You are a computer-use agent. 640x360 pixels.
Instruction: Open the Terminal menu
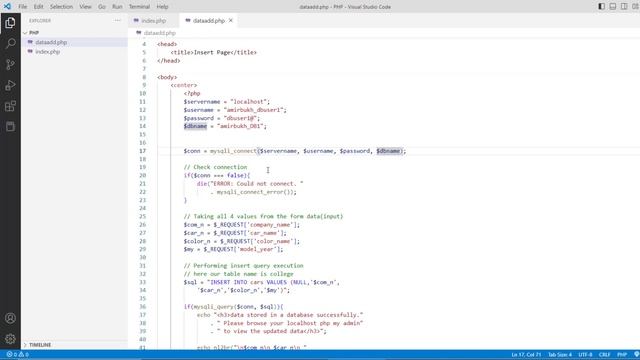[139, 7]
